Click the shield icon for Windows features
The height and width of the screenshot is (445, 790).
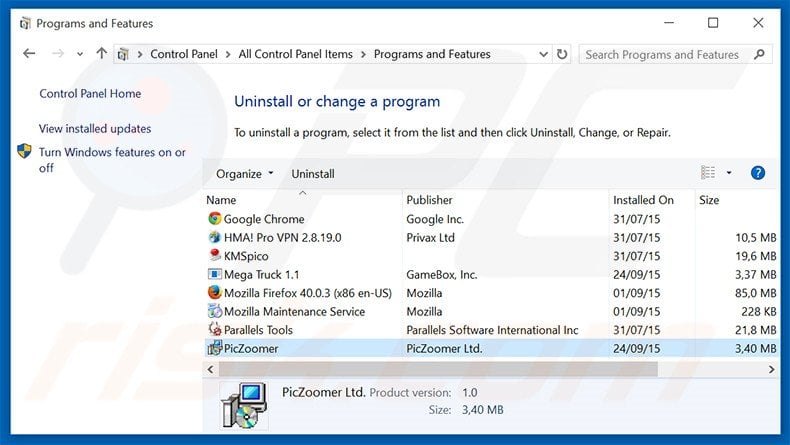pyautogui.click(x=24, y=151)
